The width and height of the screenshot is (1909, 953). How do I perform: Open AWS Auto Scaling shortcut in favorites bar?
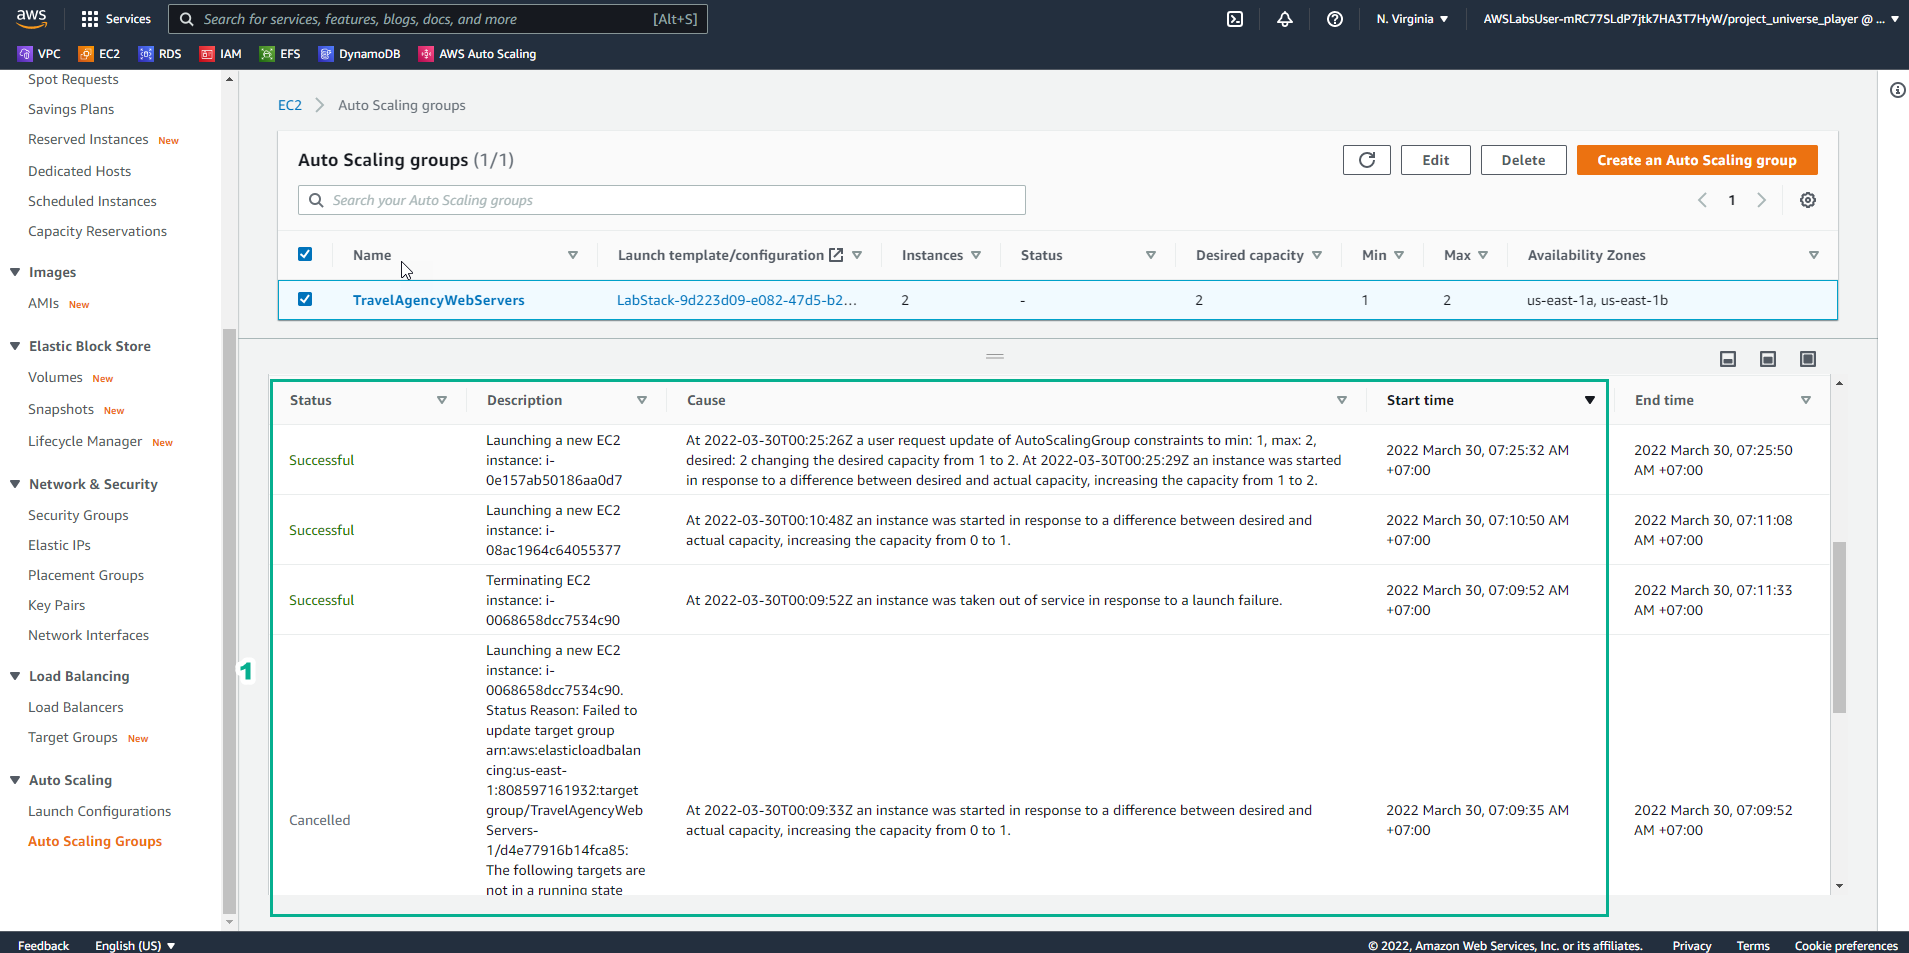coord(477,54)
